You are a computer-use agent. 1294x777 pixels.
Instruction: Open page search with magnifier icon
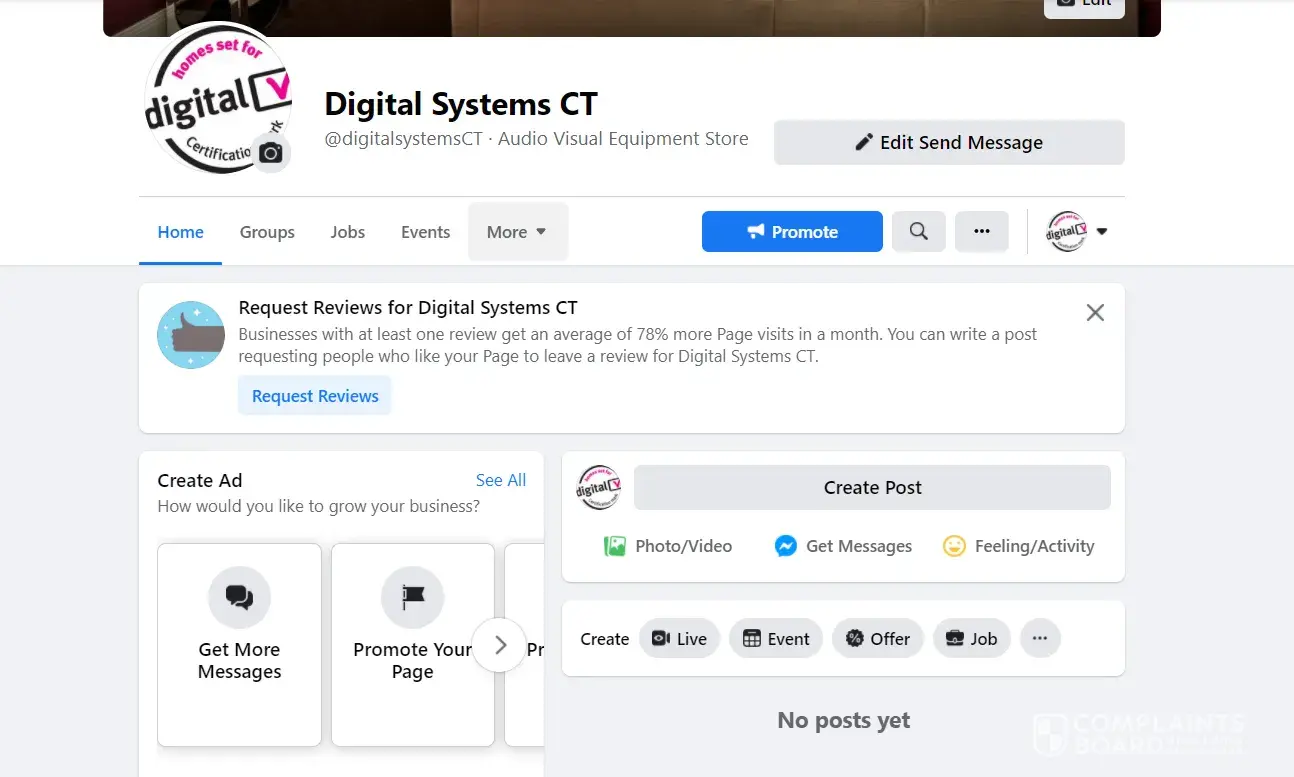(x=918, y=232)
